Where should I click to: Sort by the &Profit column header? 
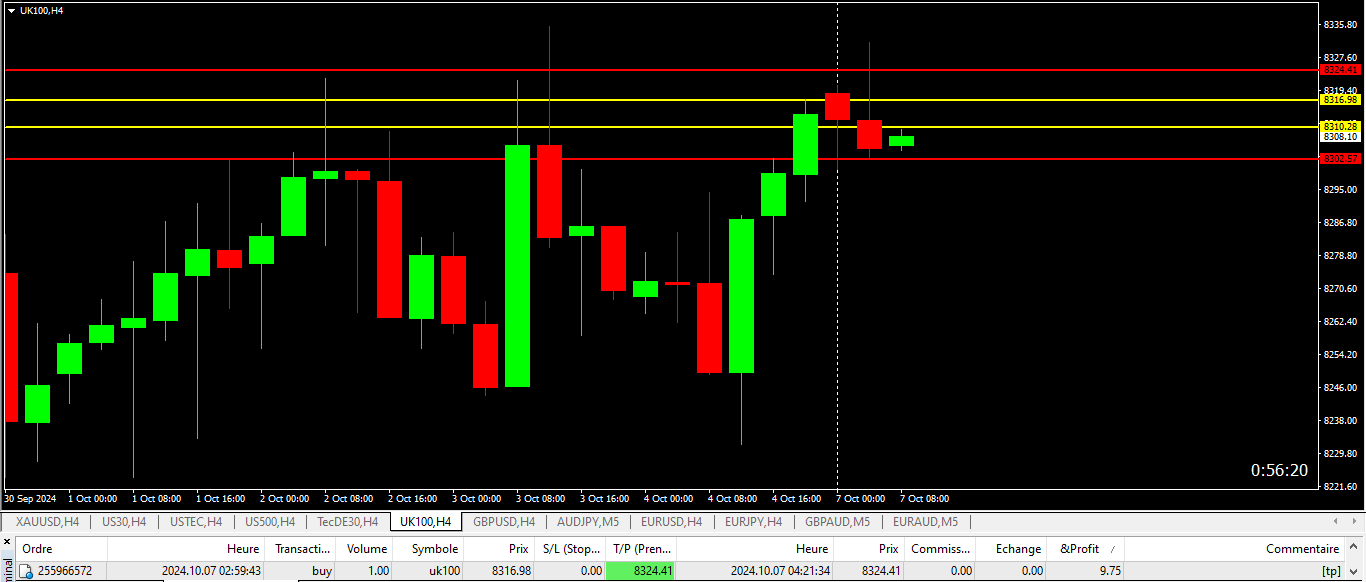[x=1086, y=549]
